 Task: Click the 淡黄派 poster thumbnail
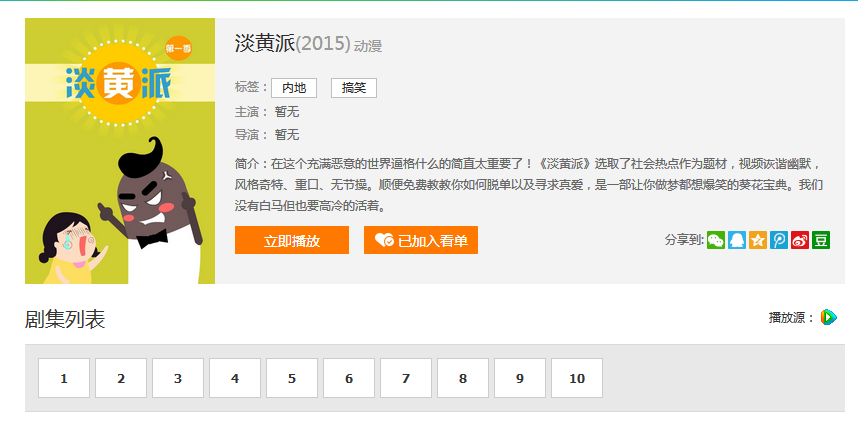pyautogui.click(x=120, y=151)
